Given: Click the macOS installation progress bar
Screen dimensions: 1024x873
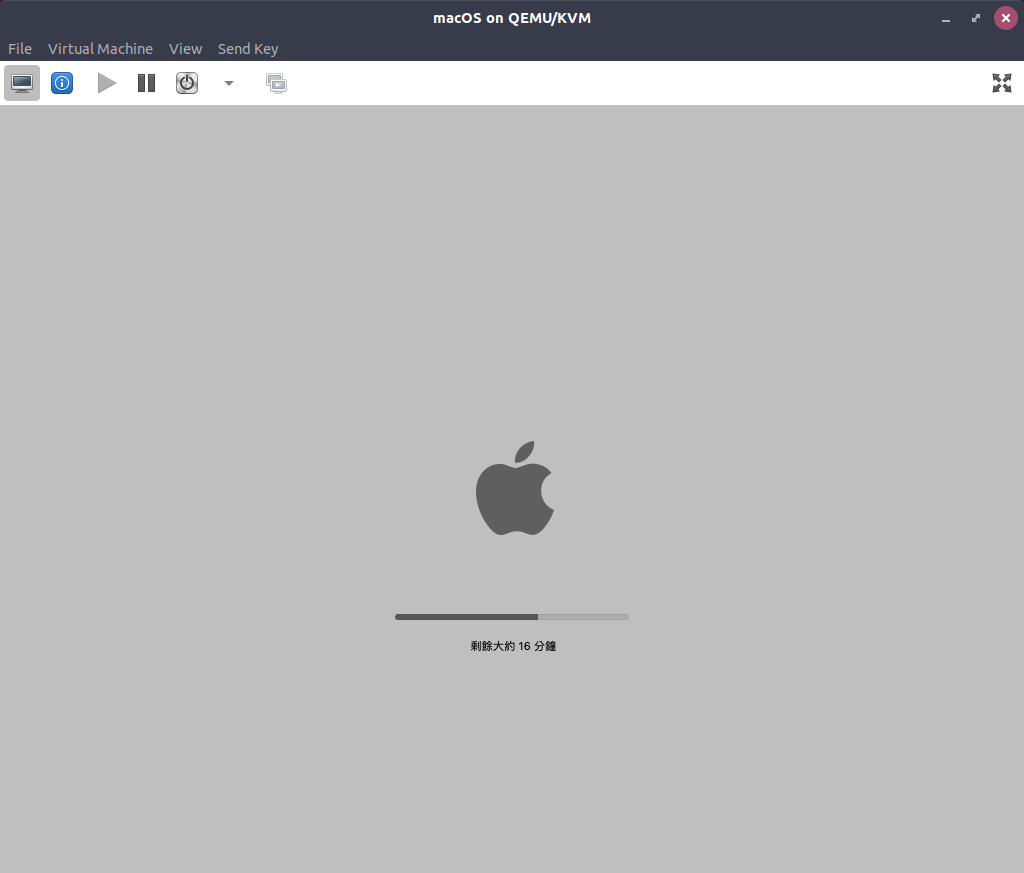Looking at the screenshot, I should click(512, 617).
